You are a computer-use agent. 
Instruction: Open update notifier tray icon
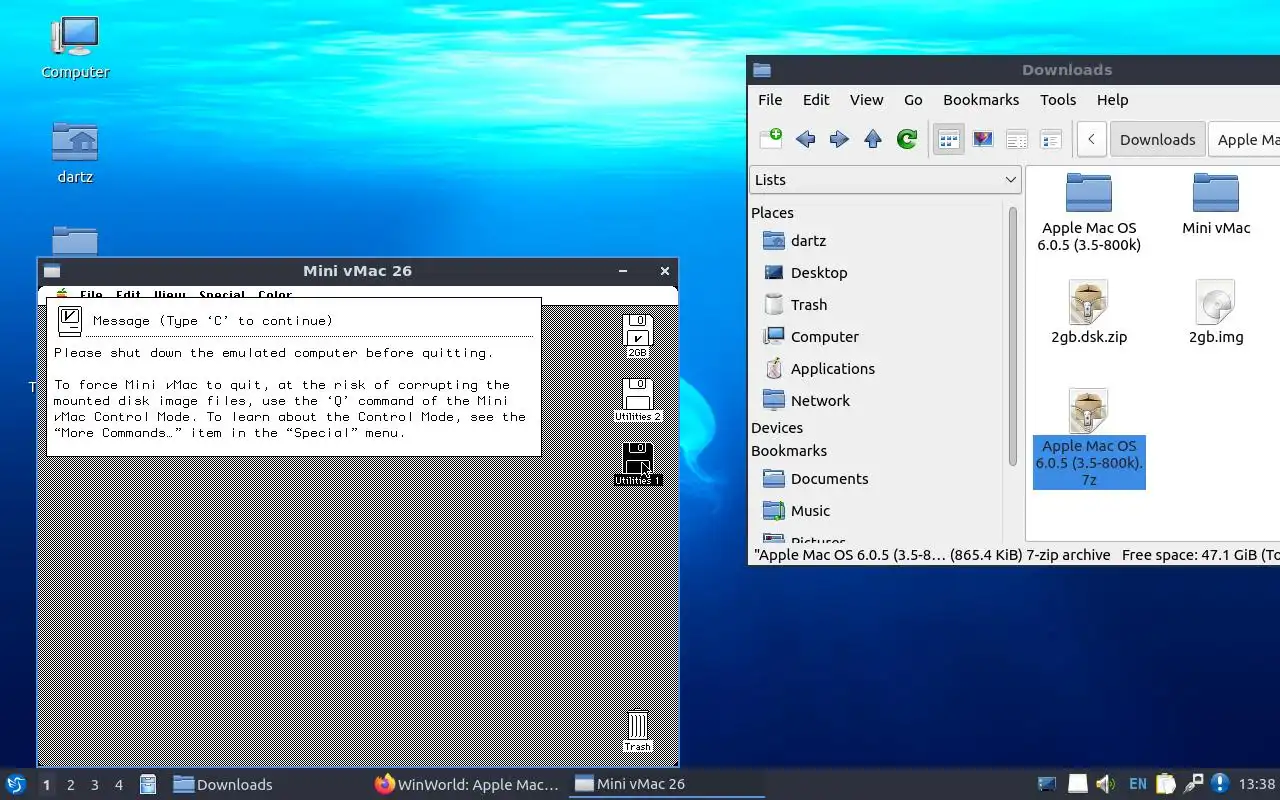click(1219, 784)
